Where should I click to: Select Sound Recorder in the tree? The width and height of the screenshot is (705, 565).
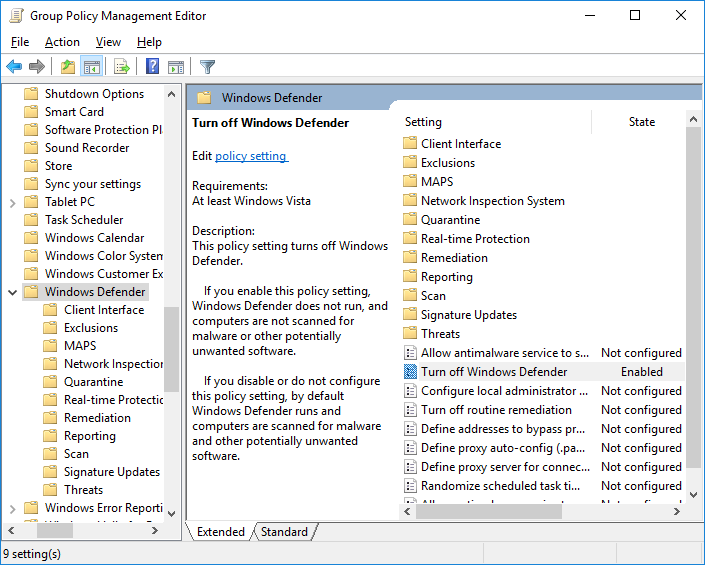(87, 147)
